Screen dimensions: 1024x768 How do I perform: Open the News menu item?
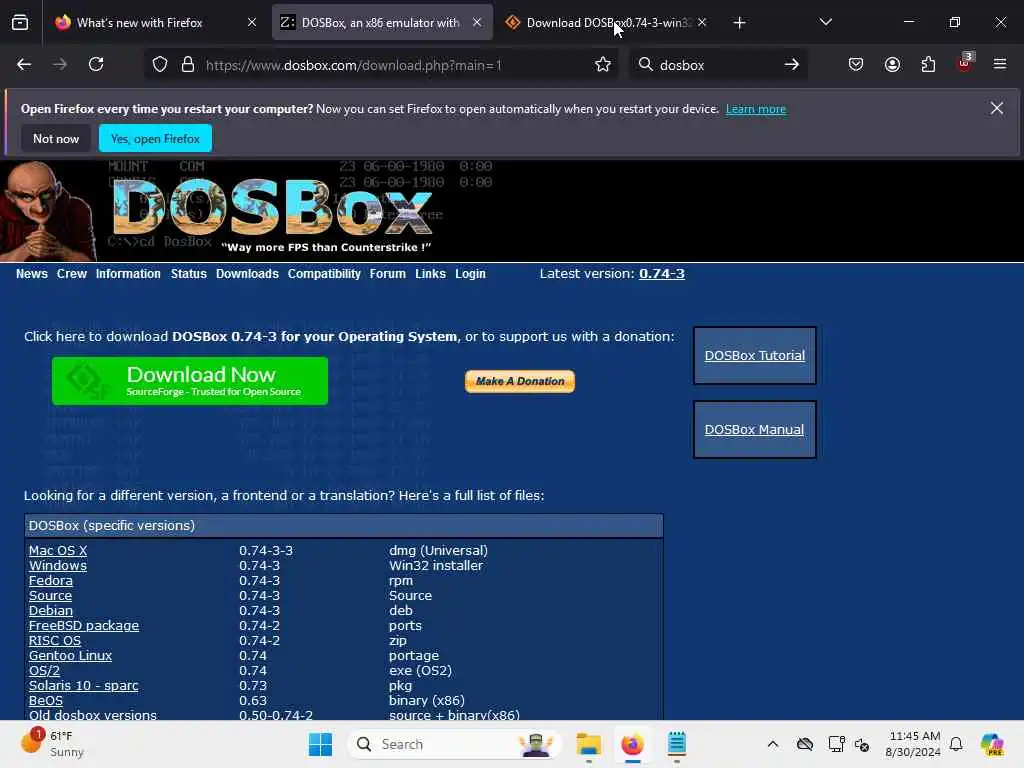tap(31, 274)
